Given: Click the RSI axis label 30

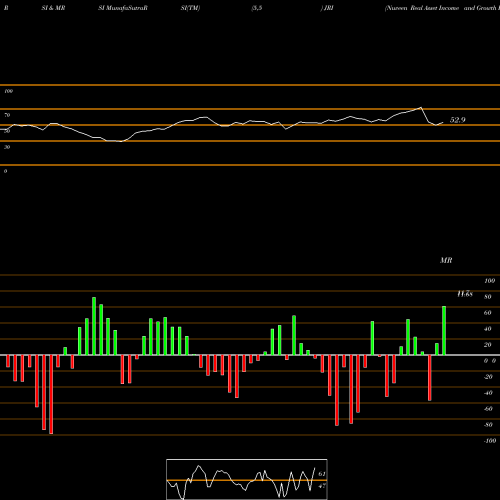Looking at the screenshot, I should coord(7,147).
